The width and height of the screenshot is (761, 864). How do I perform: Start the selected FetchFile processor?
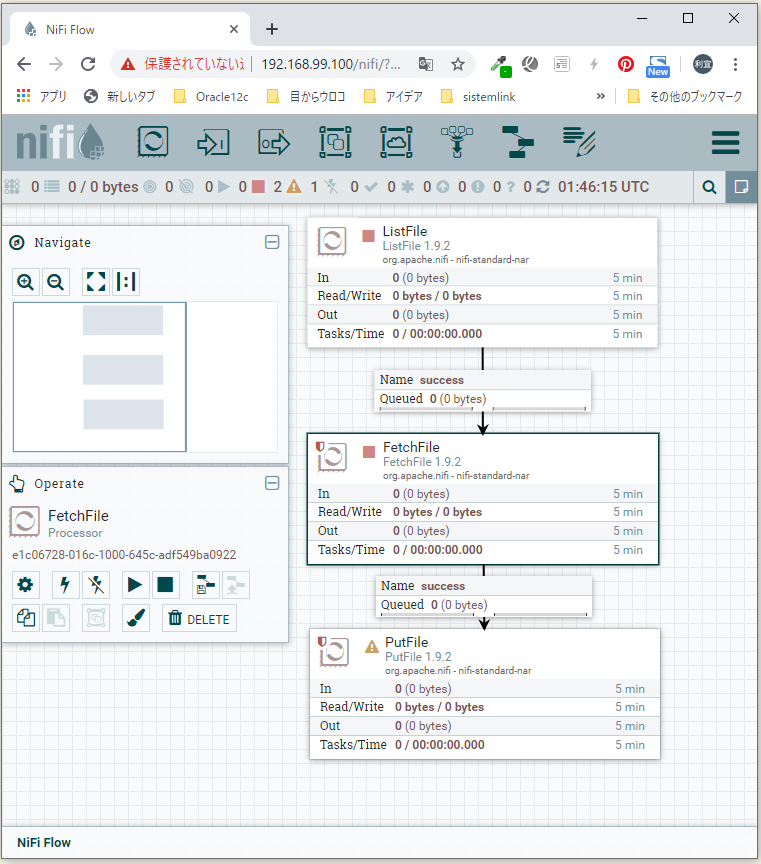tap(135, 585)
